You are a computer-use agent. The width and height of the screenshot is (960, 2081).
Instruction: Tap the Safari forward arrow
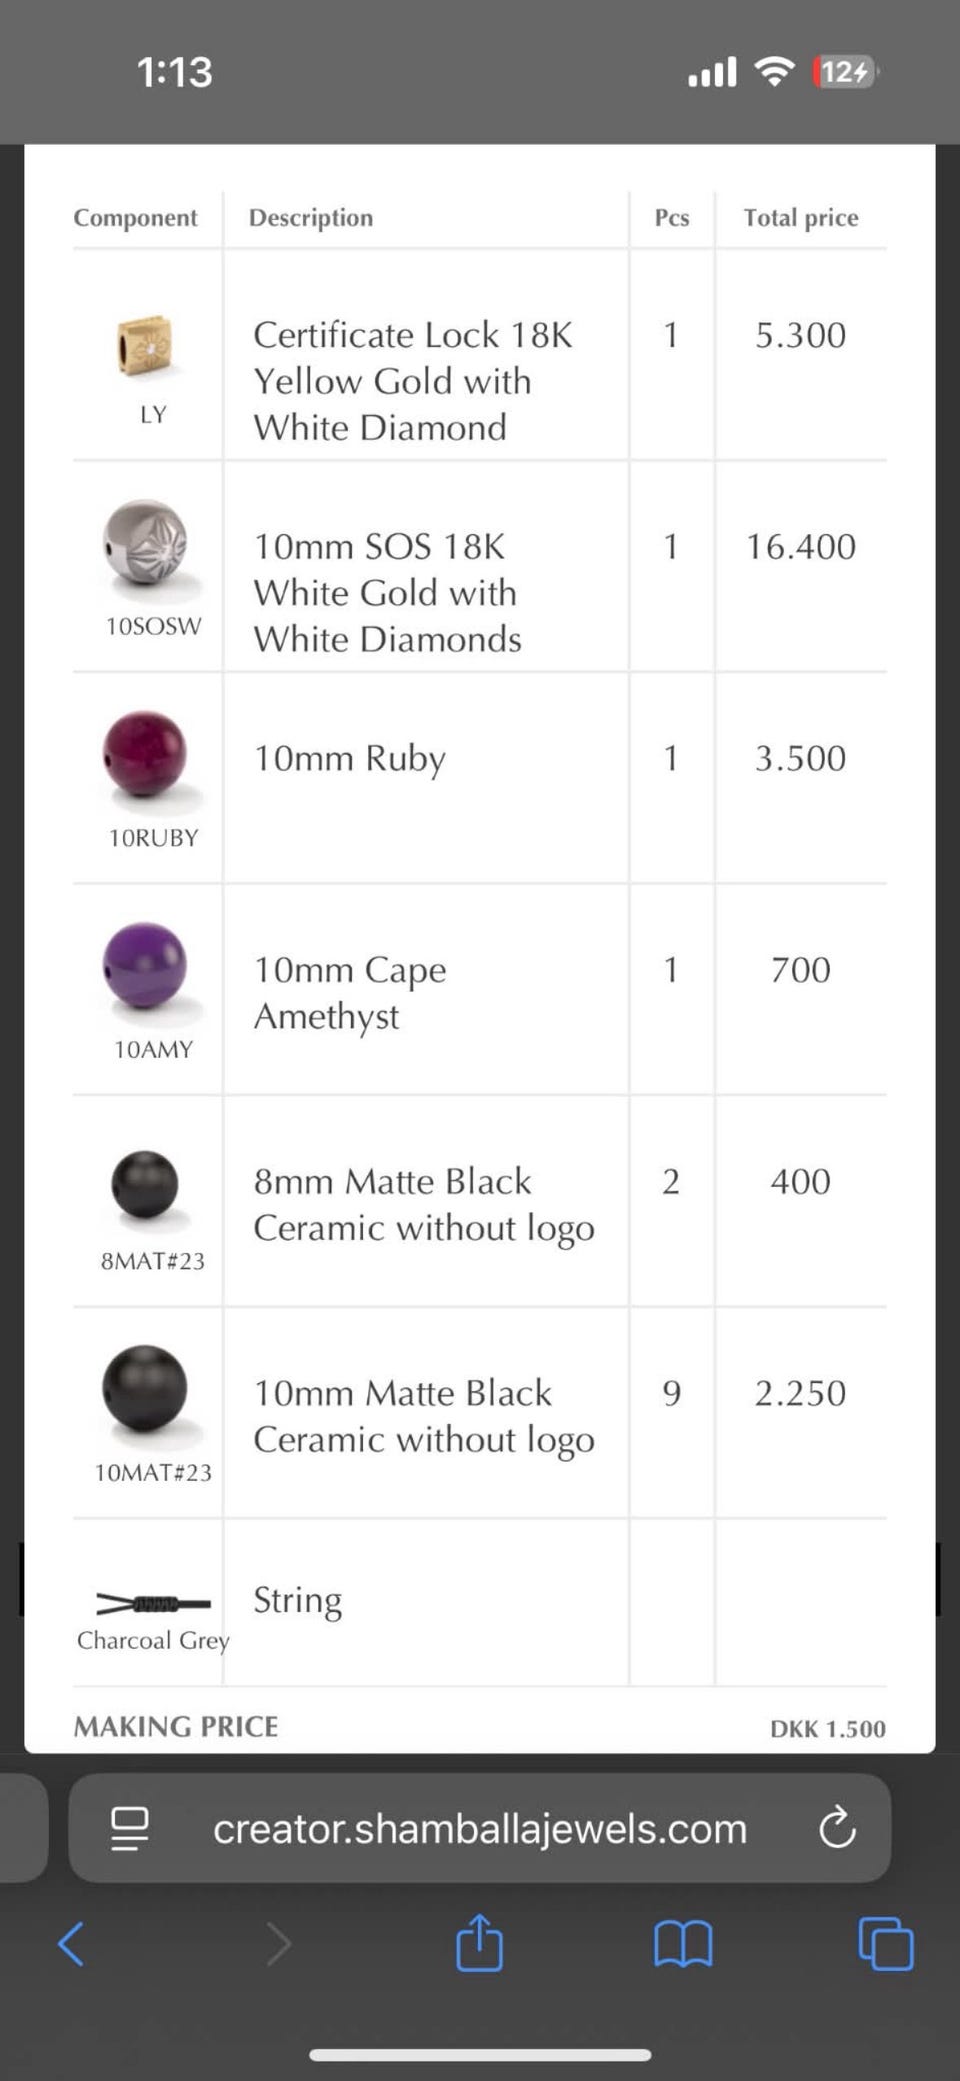point(279,1944)
